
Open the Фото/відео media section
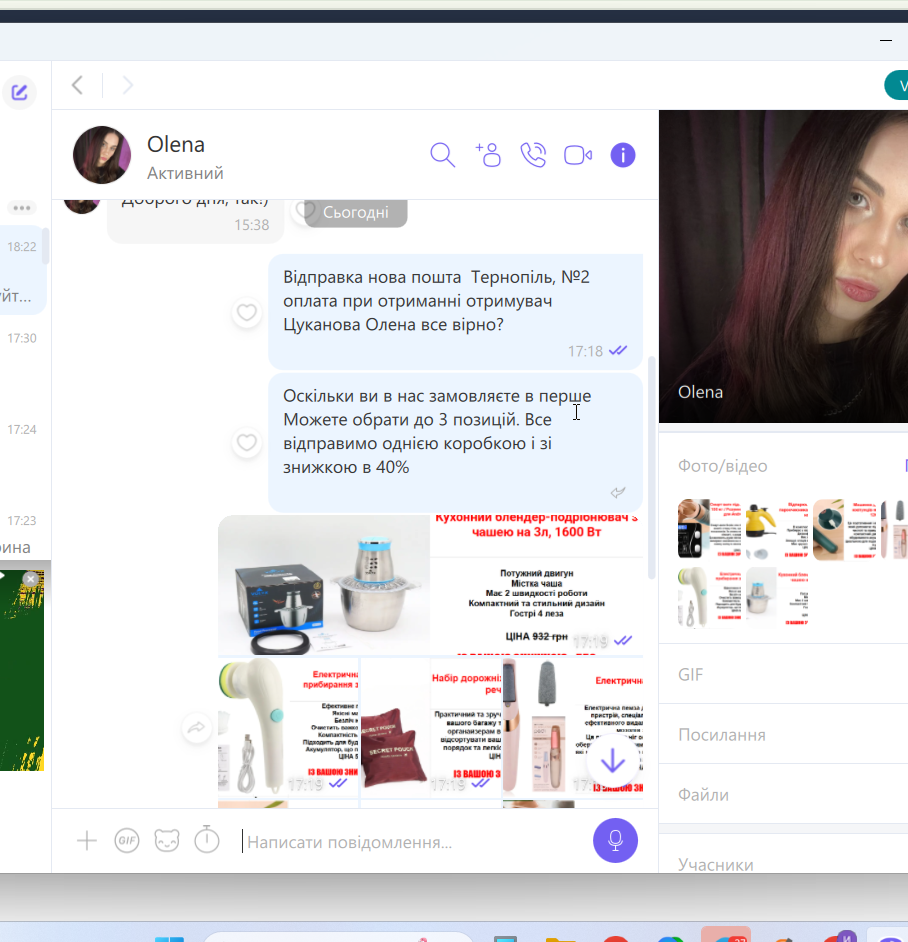tap(722, 466)
